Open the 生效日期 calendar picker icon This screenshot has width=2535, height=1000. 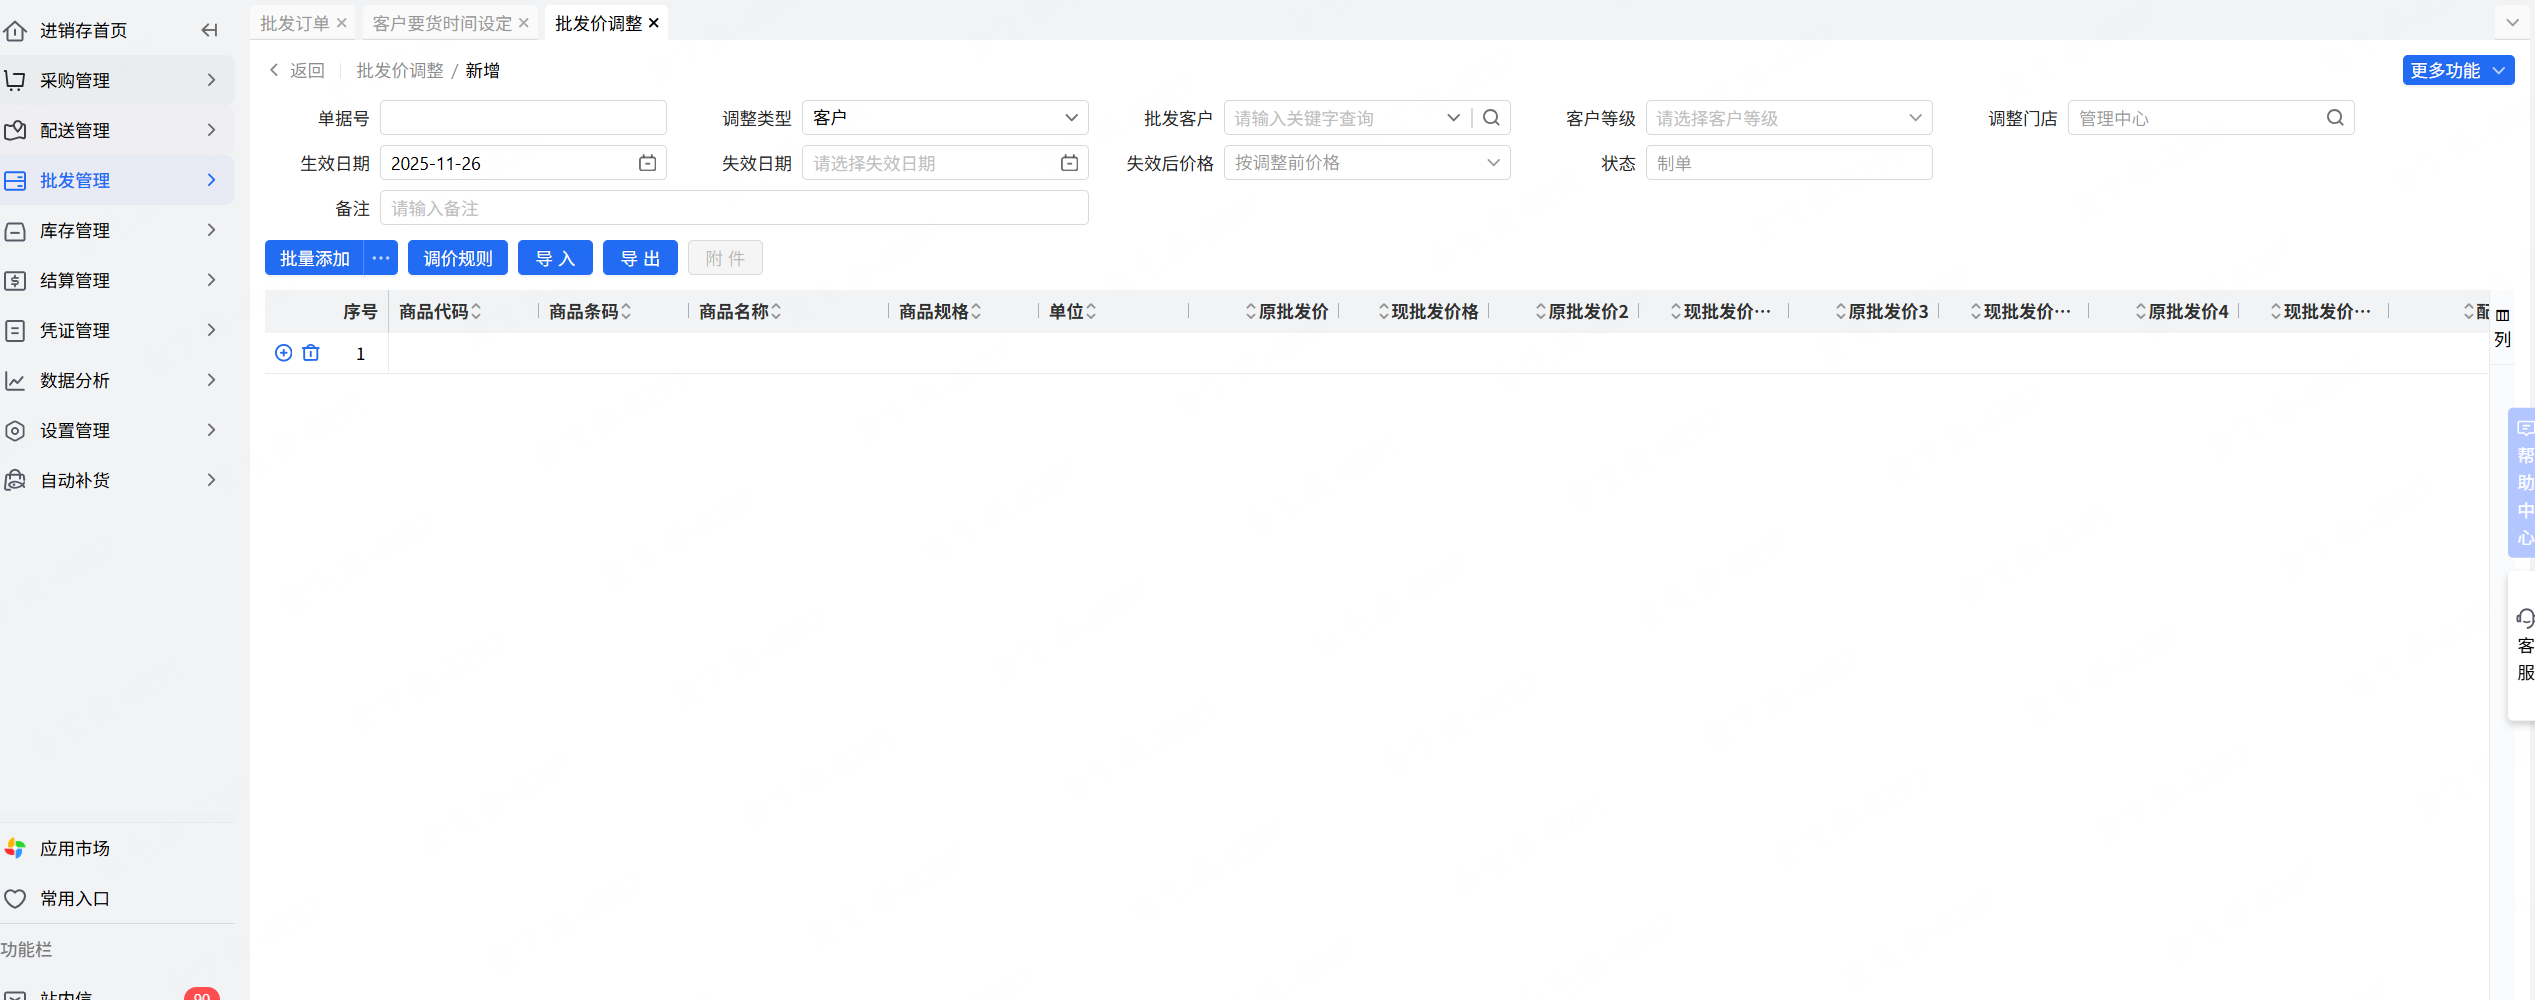click(648, 163)
